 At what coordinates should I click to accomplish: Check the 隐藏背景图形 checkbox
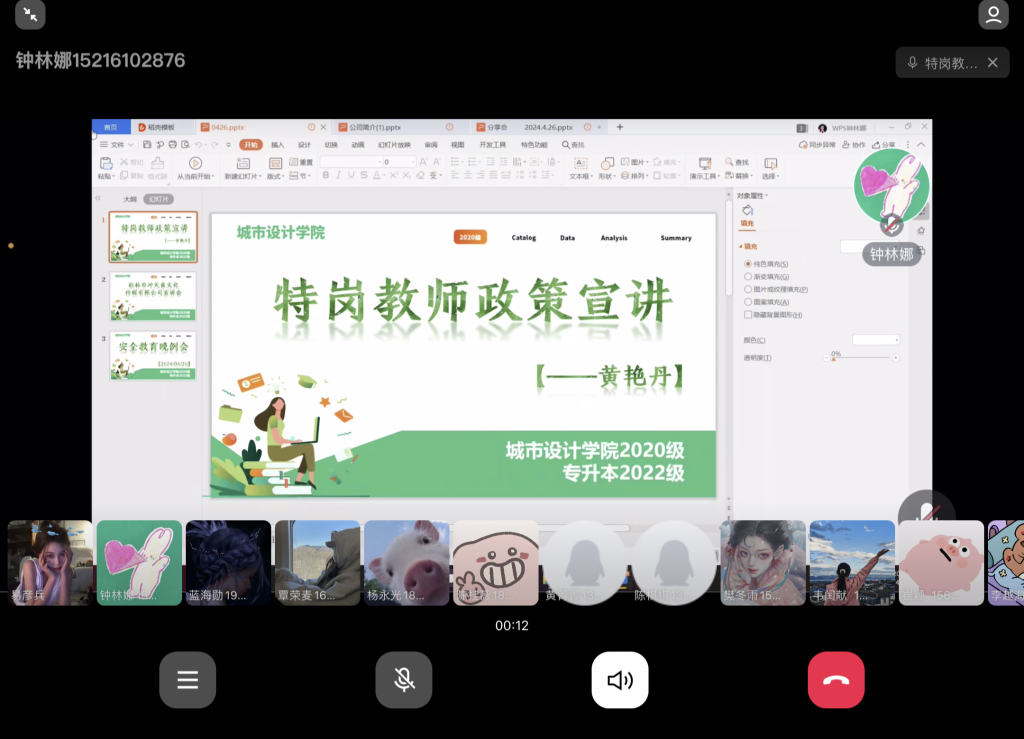(x=748, y=315)
